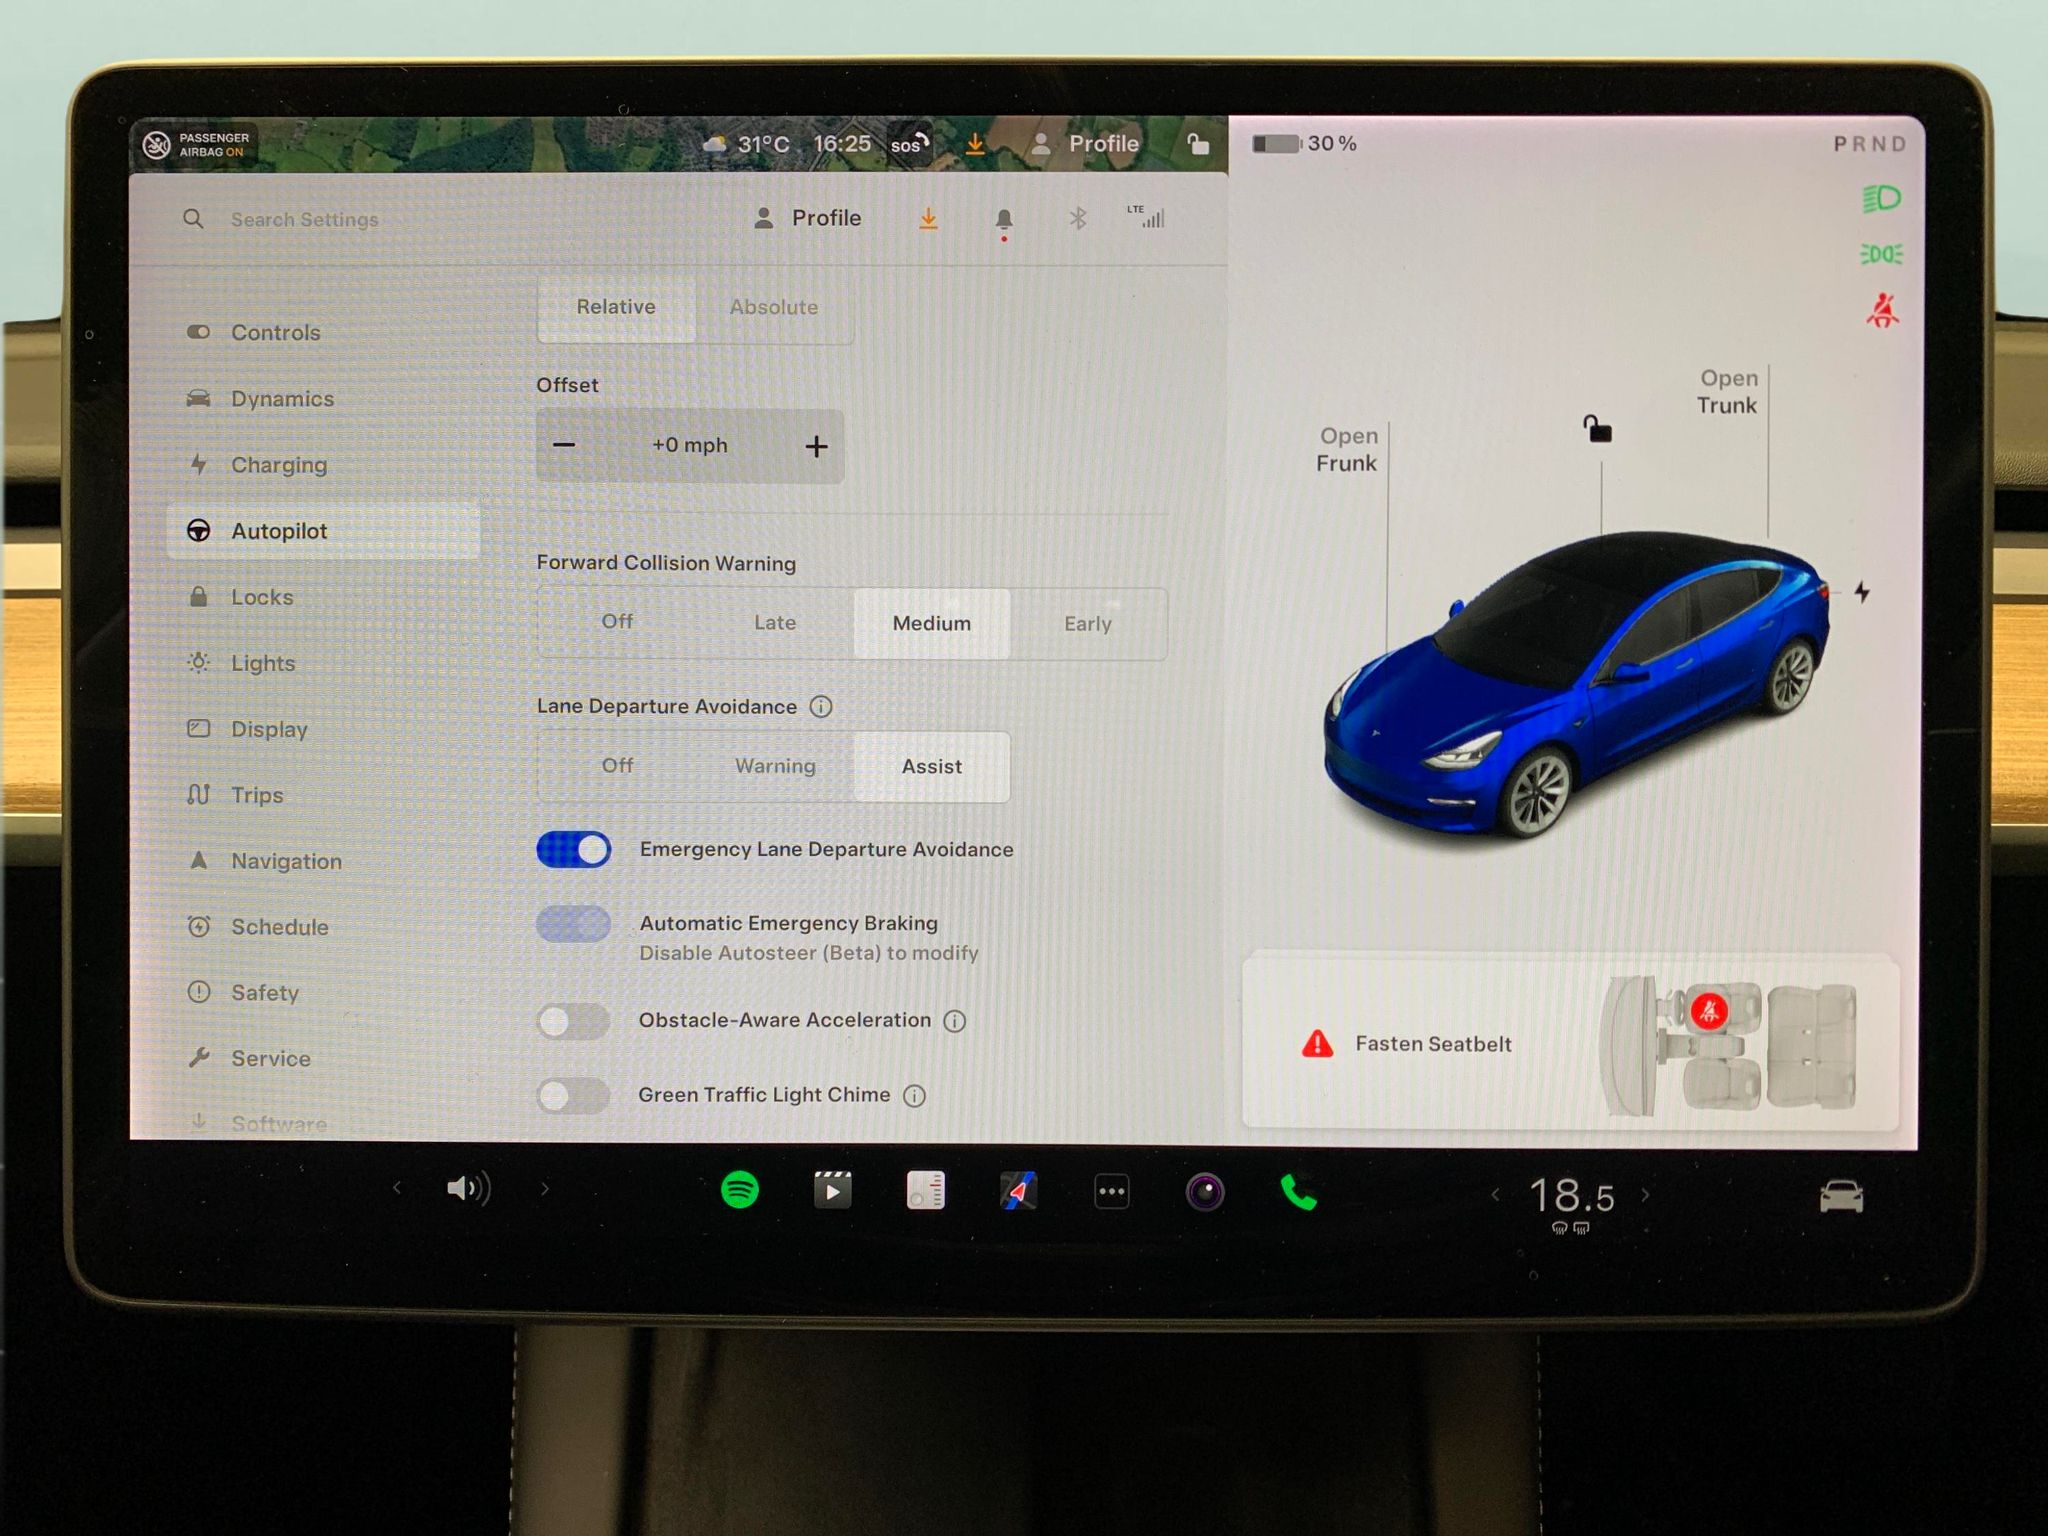Viewport: 2048px width, 1536px height.
Task: Open the Navigation settings section
Action: pos(323,861)
